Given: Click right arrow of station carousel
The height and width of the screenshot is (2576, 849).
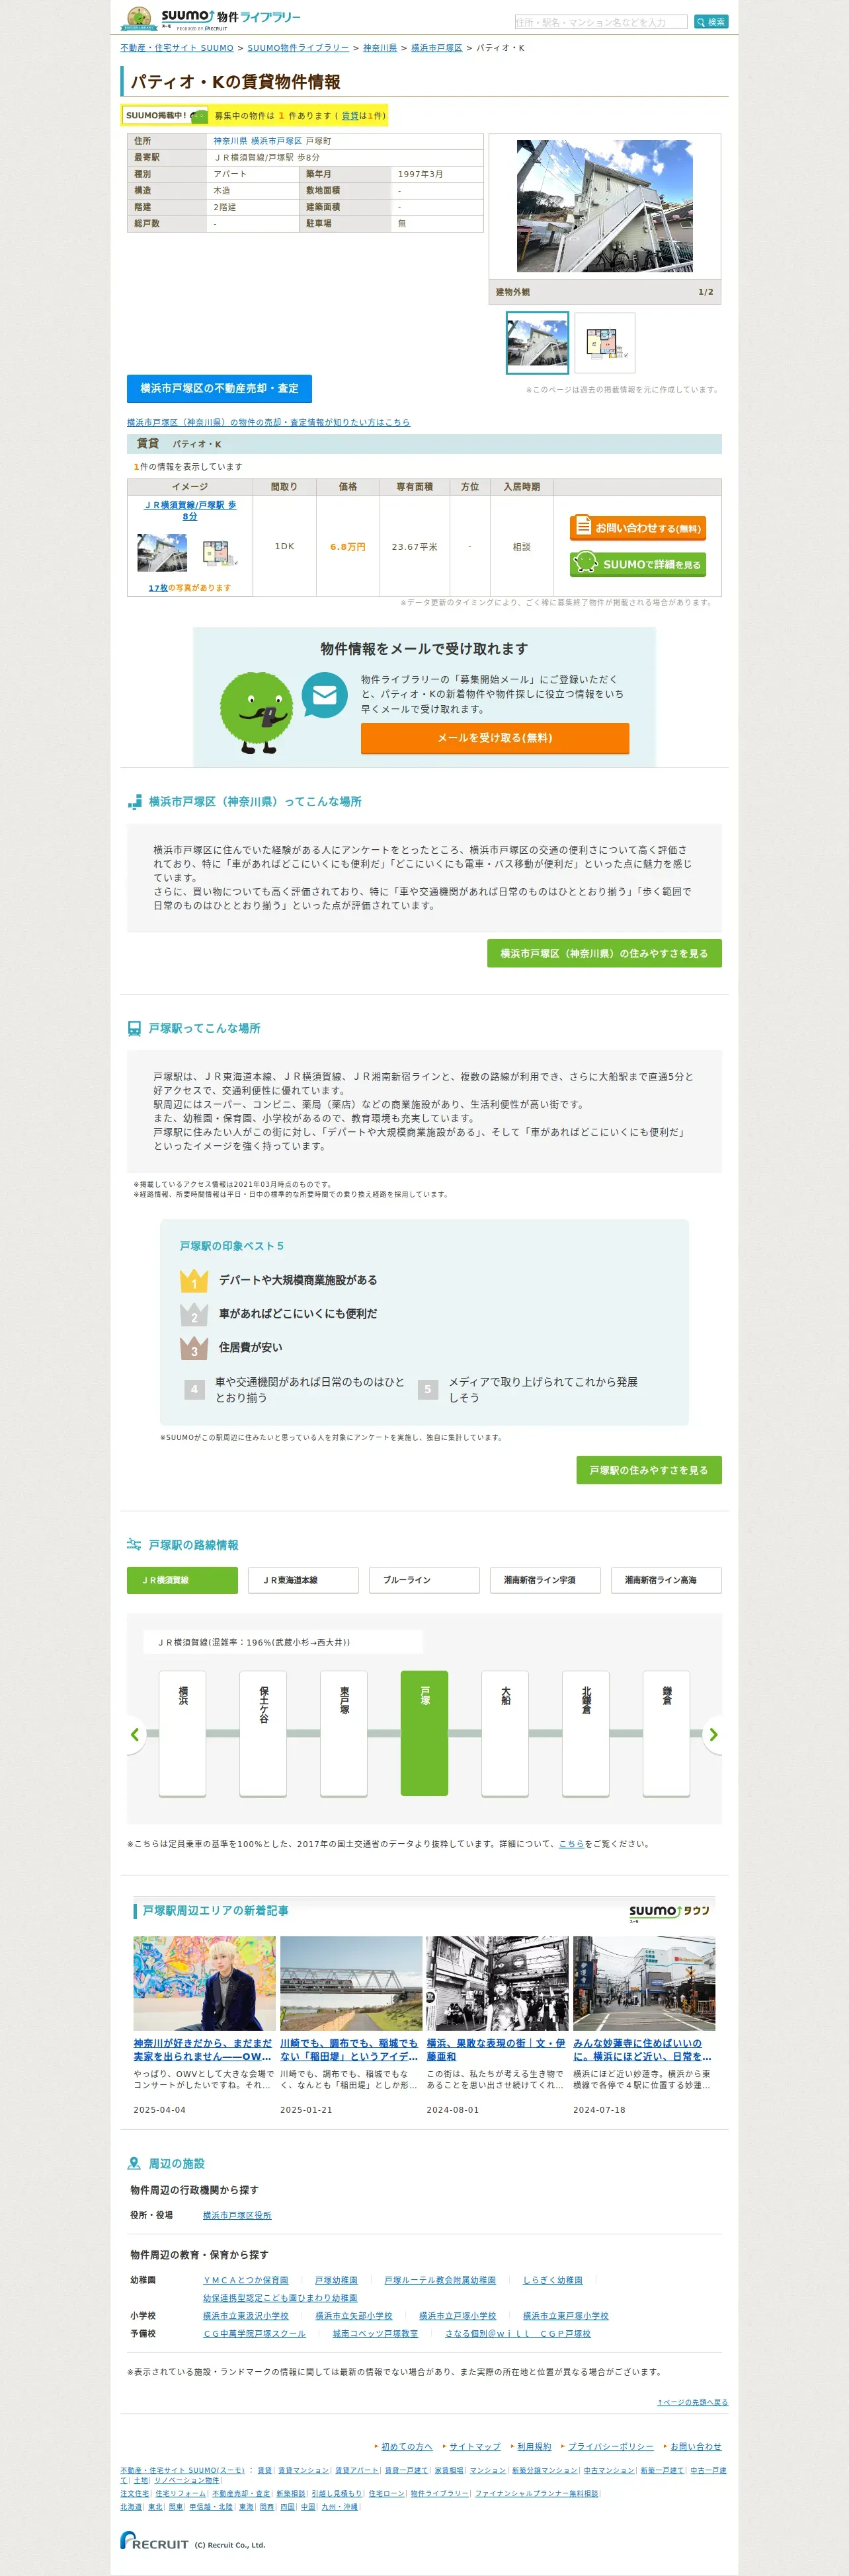Looking at the screenshot, I should click(x=713, y=1734).
